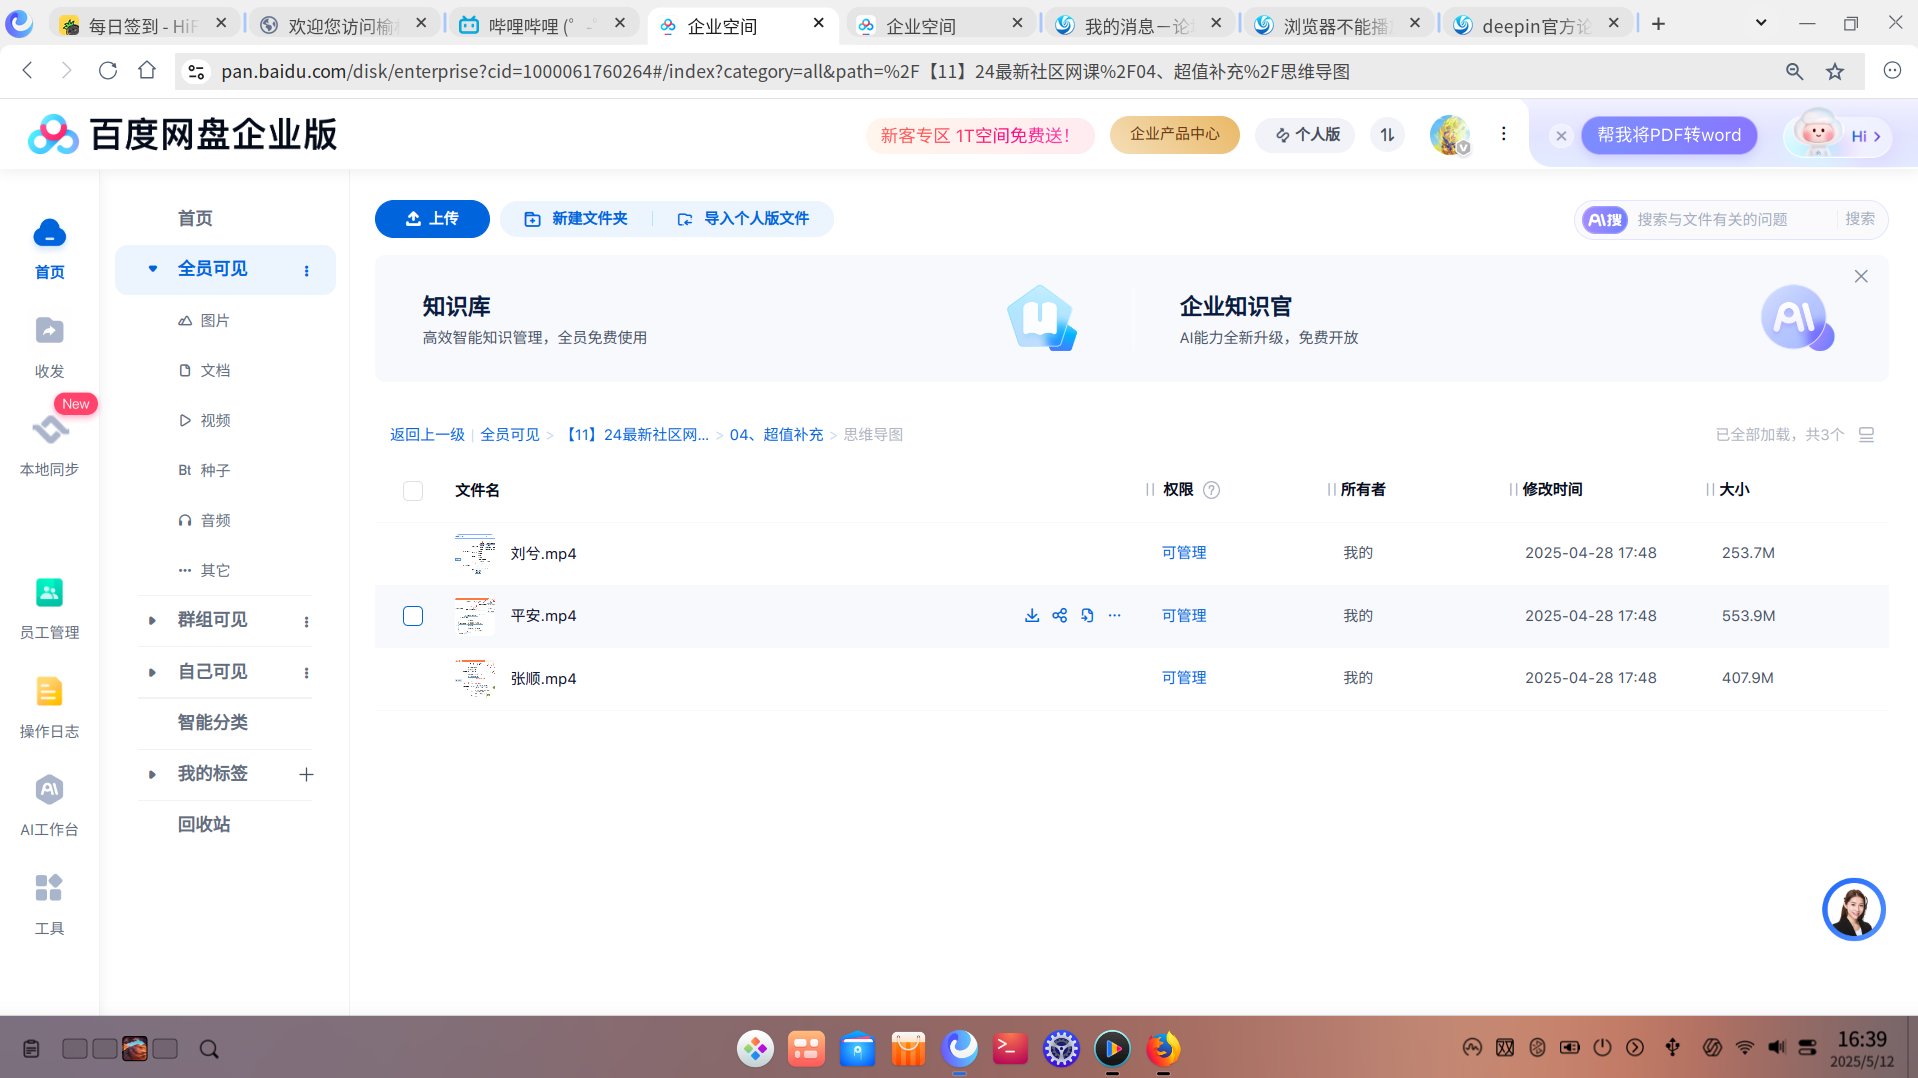The height and width of the screenshot is (1078, 1918).
Task: Open 收发 in the left sidebar
Action: 49,346
